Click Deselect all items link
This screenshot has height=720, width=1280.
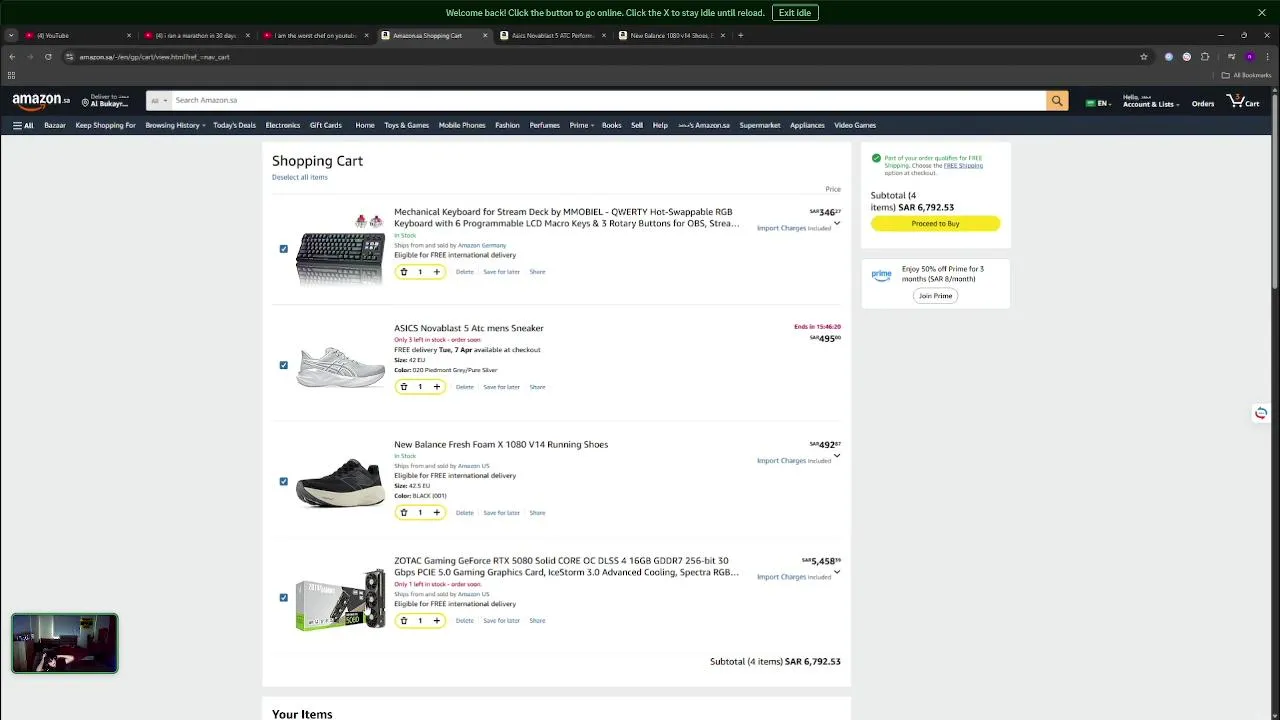tap(300, 177)
